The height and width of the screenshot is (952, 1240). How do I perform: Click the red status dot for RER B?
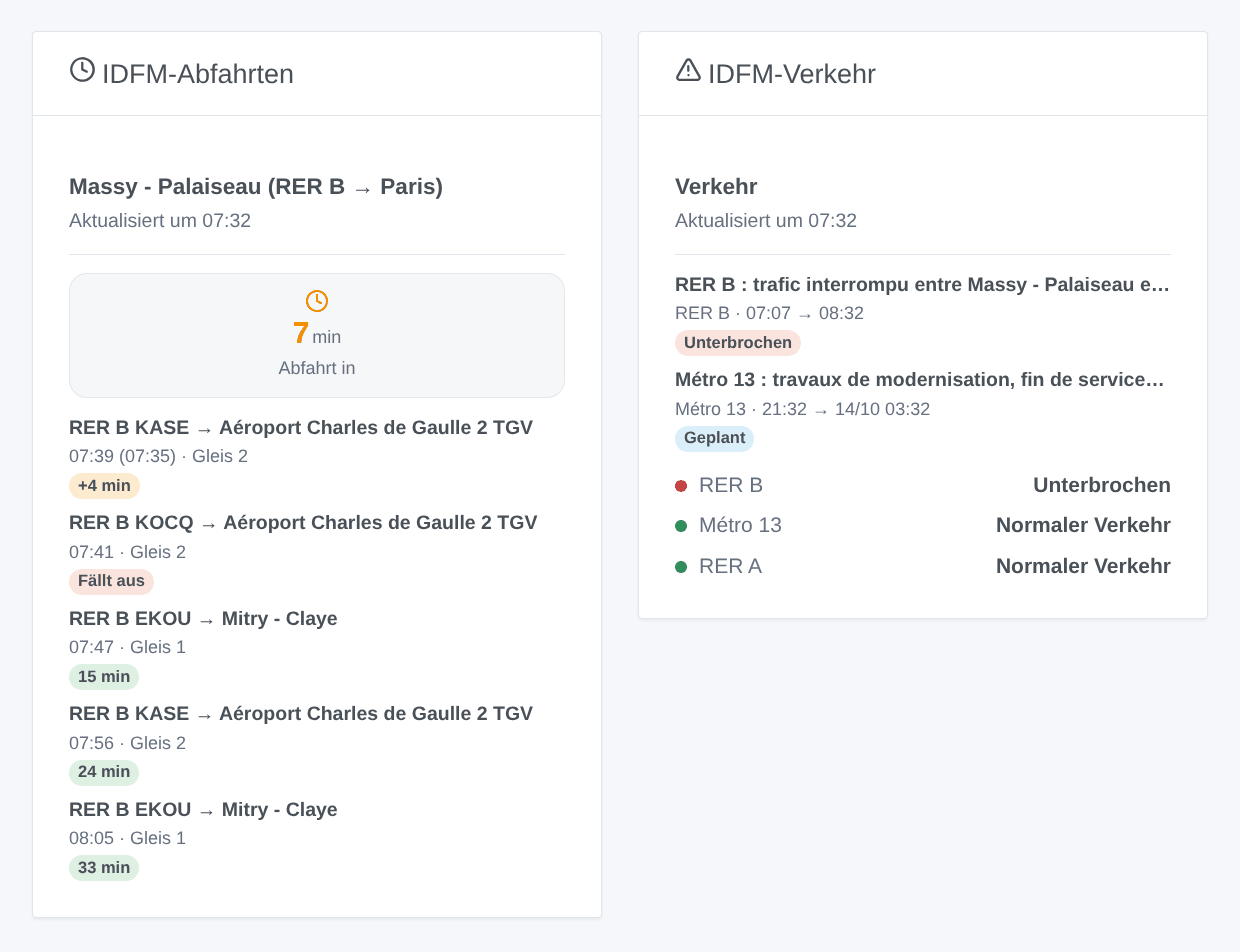(681, 486)
